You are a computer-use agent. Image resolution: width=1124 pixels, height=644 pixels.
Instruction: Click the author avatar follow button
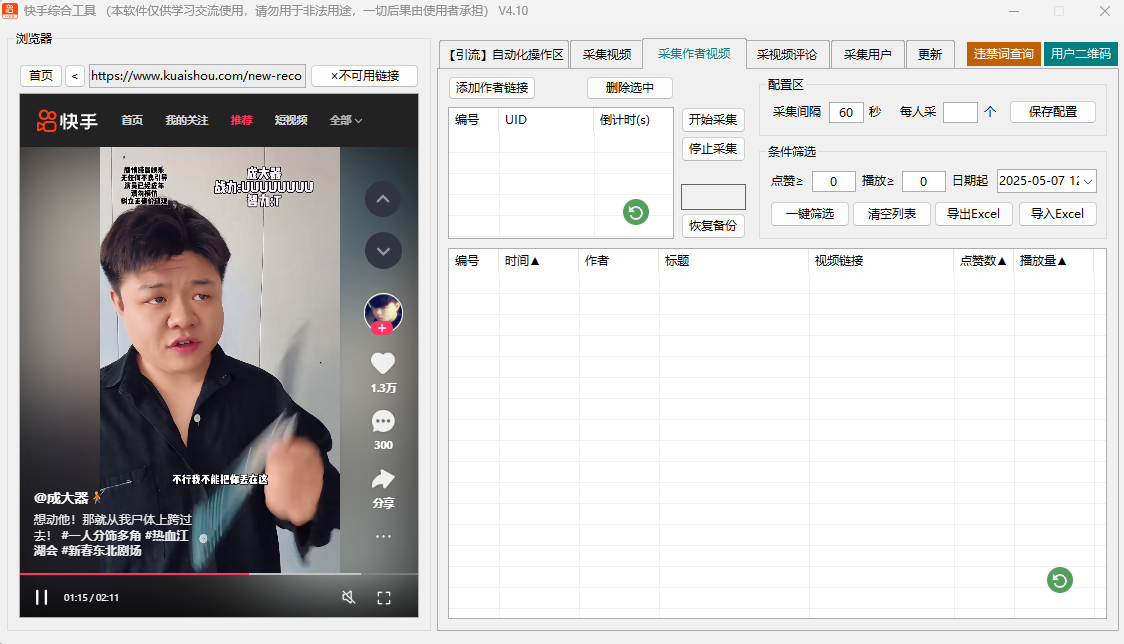click(383, 327)
